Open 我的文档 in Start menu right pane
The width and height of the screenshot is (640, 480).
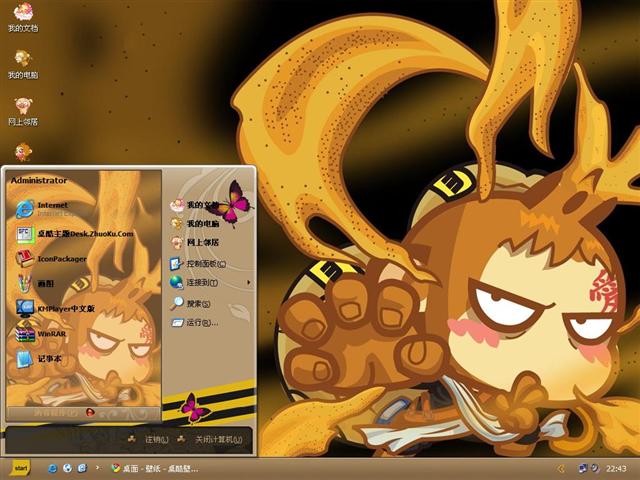tap(195, 205)
